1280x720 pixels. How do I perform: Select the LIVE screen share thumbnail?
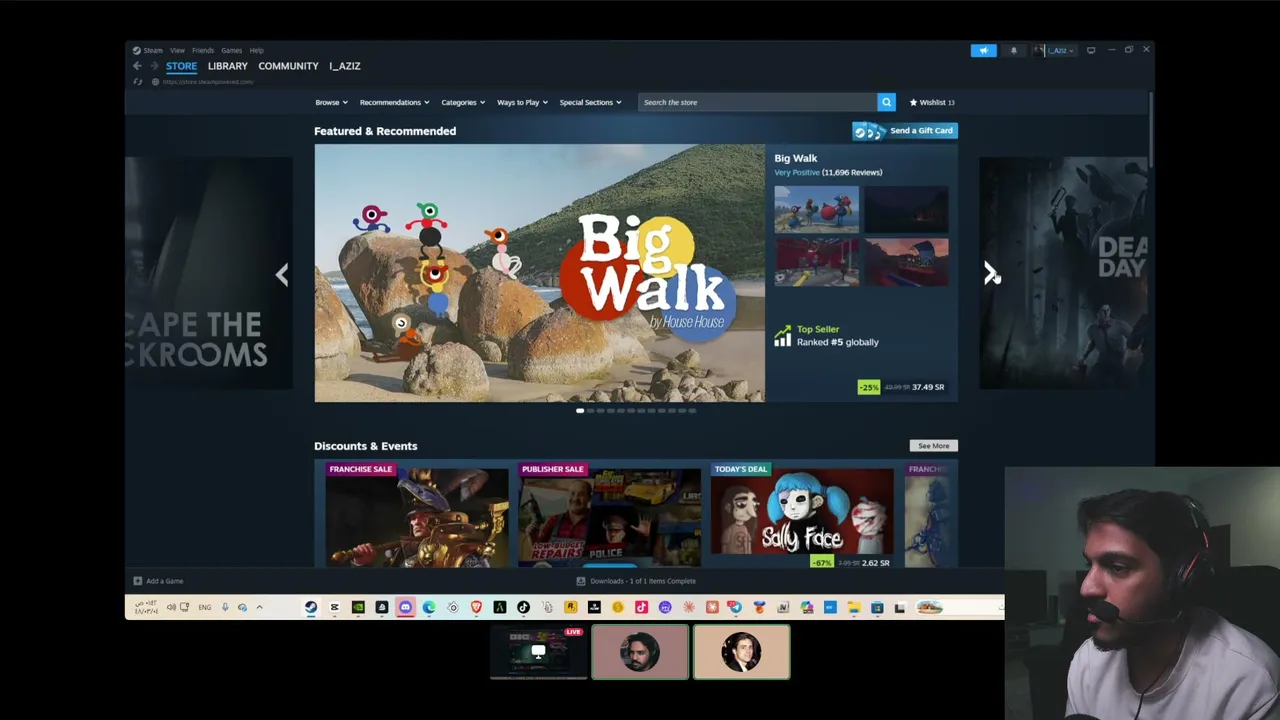[538, 652]
